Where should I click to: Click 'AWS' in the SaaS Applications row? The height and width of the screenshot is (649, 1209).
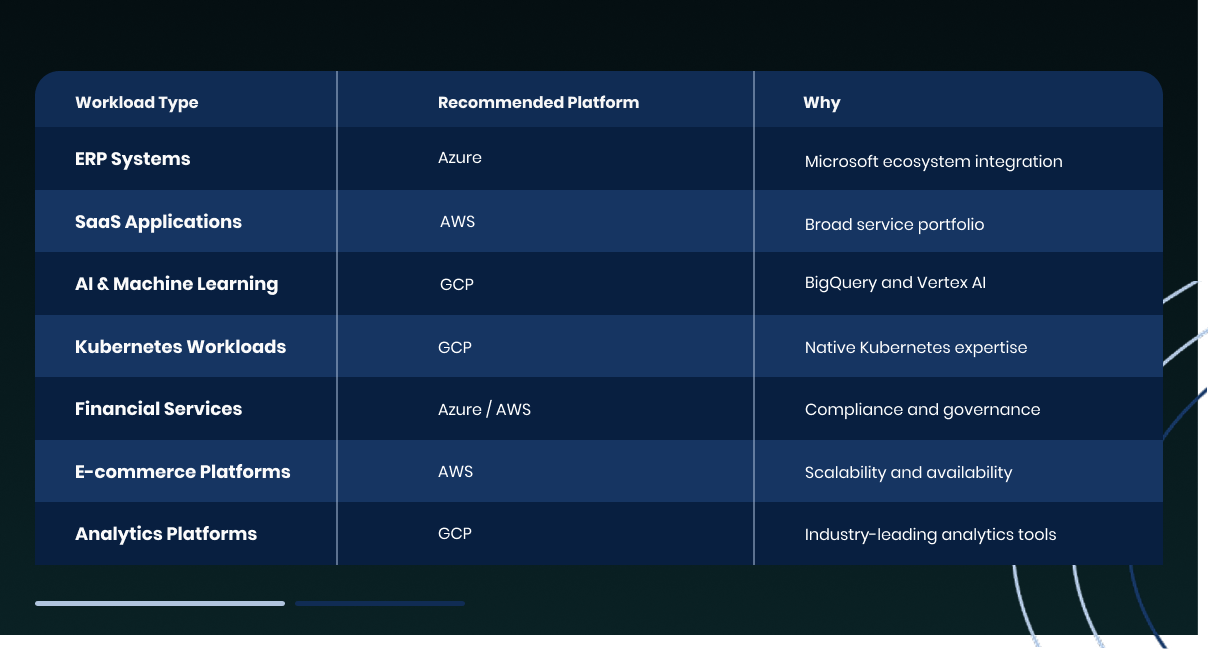(x=457, y=222)
